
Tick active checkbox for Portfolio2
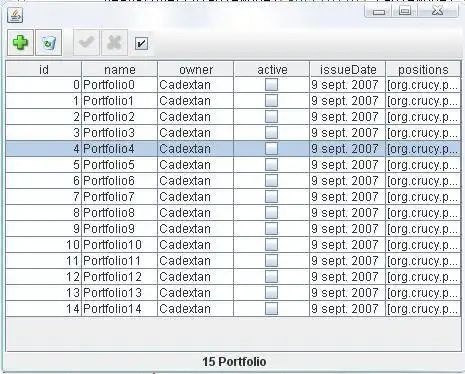point(271,117)
